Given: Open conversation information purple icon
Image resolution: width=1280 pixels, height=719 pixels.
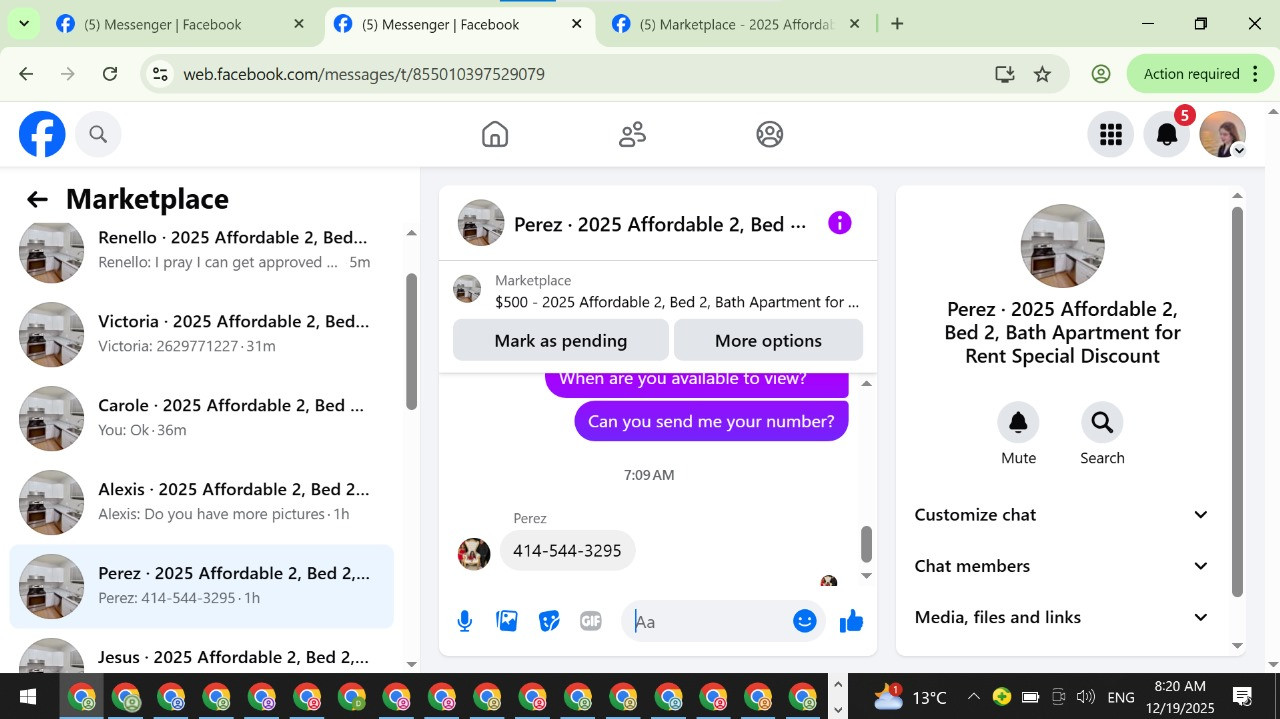Looking at the screenshot, I should tap(840, 223).
